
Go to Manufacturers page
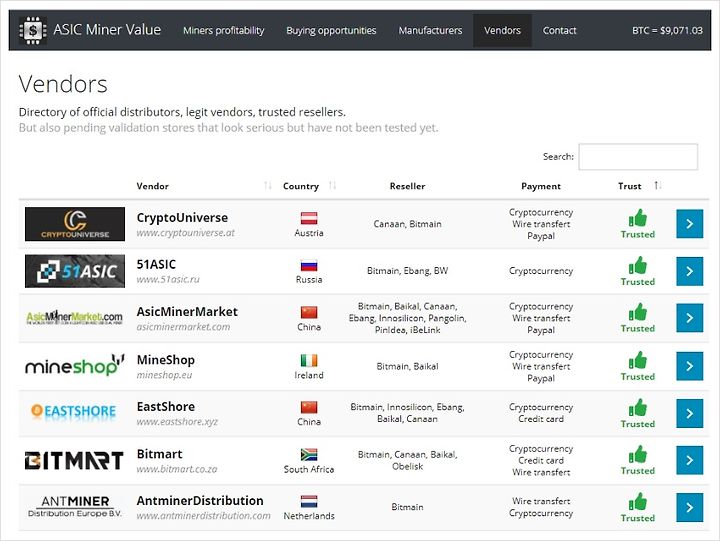click(430, 30)
